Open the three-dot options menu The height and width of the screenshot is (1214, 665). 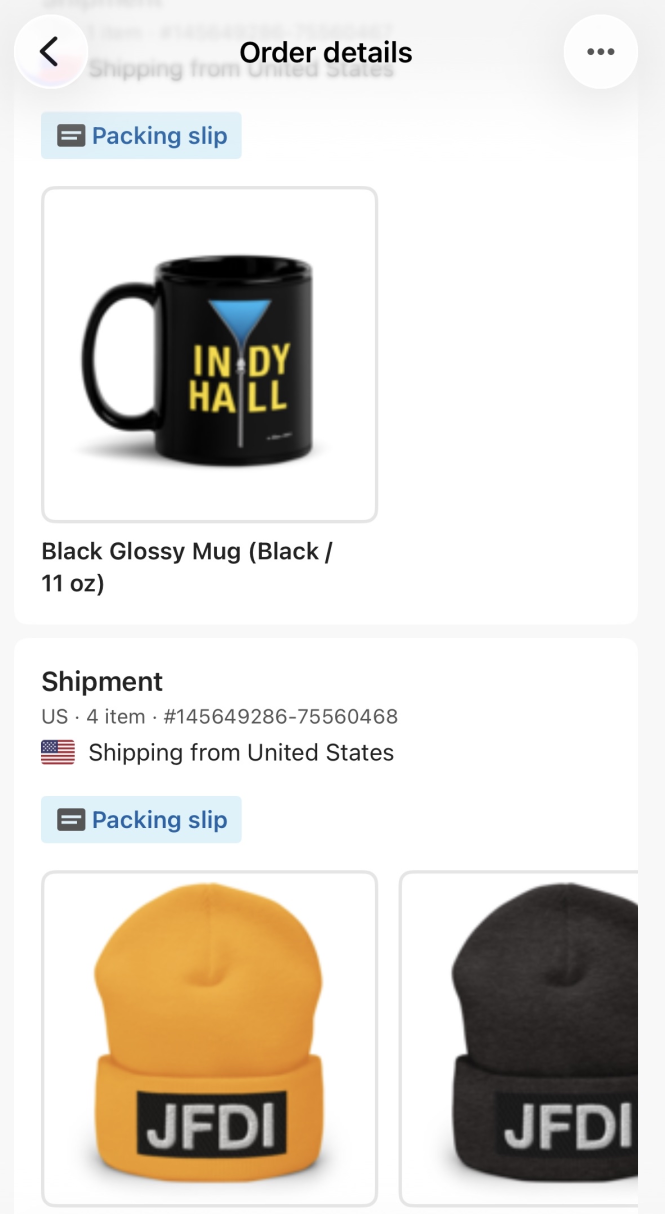[x=600, y=51]
